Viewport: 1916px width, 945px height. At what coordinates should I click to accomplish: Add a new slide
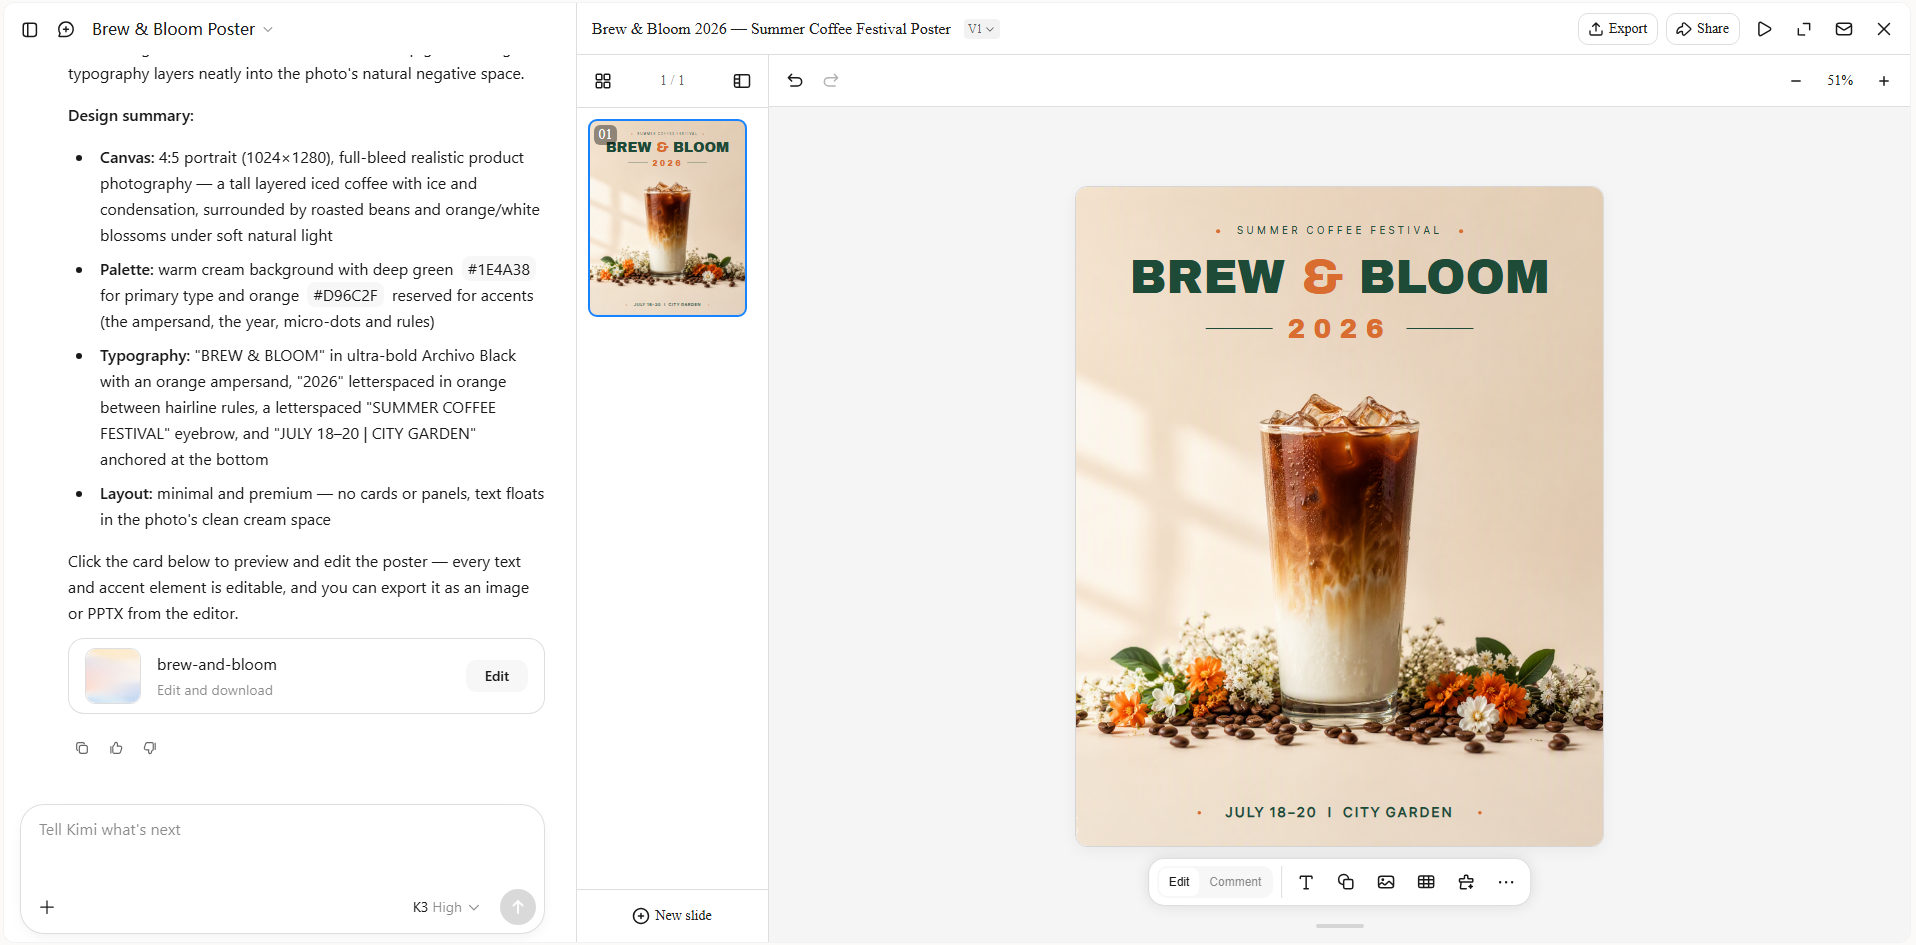672,916
